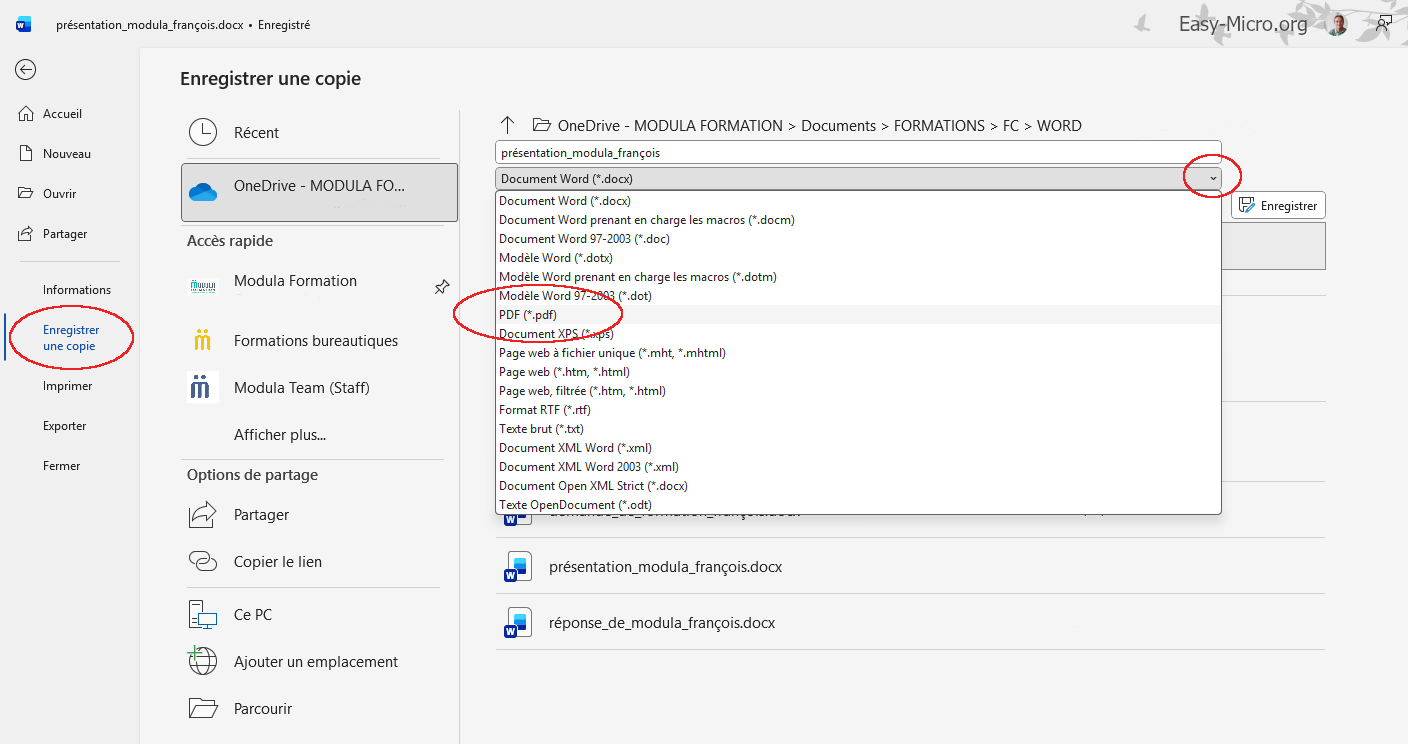Viewport: 1408px width, 744px height.
Task: Click the OneDrive cloud icon
Action: coord(203,192)
